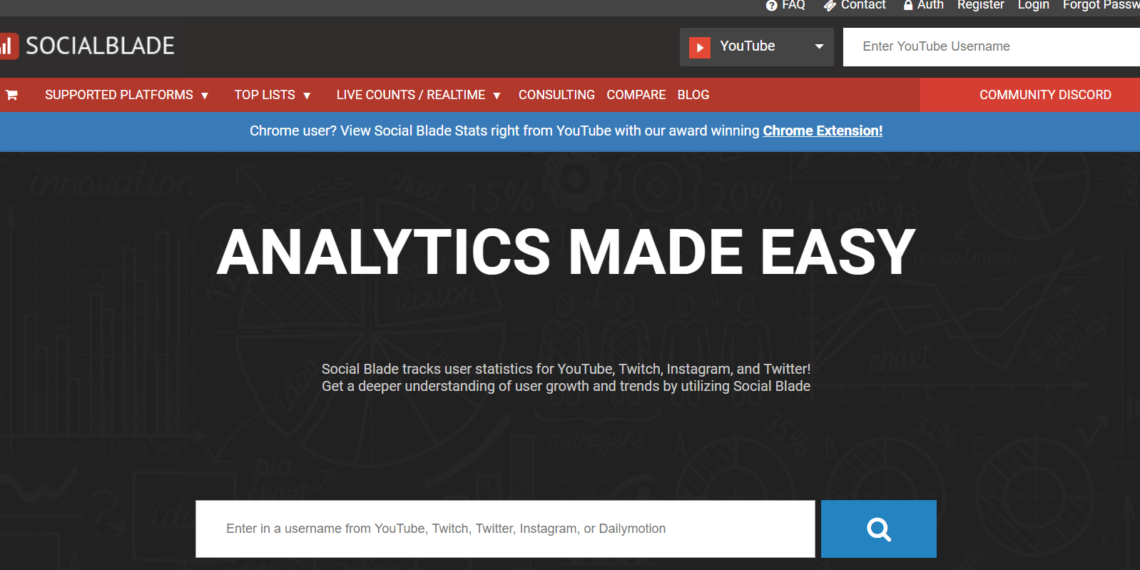Click the Social Blade logo icon
This screenshot has width=1140, height=570.
[8, 46]
